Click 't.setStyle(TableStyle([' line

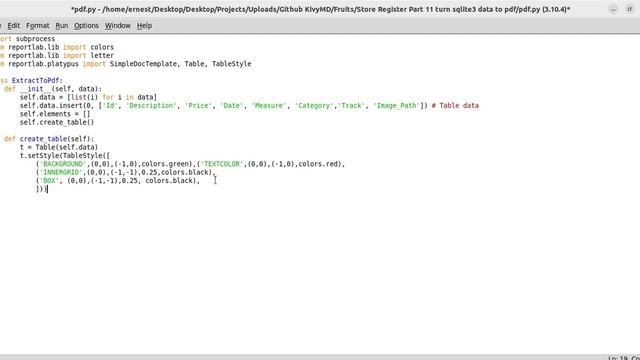click(64, 156)
